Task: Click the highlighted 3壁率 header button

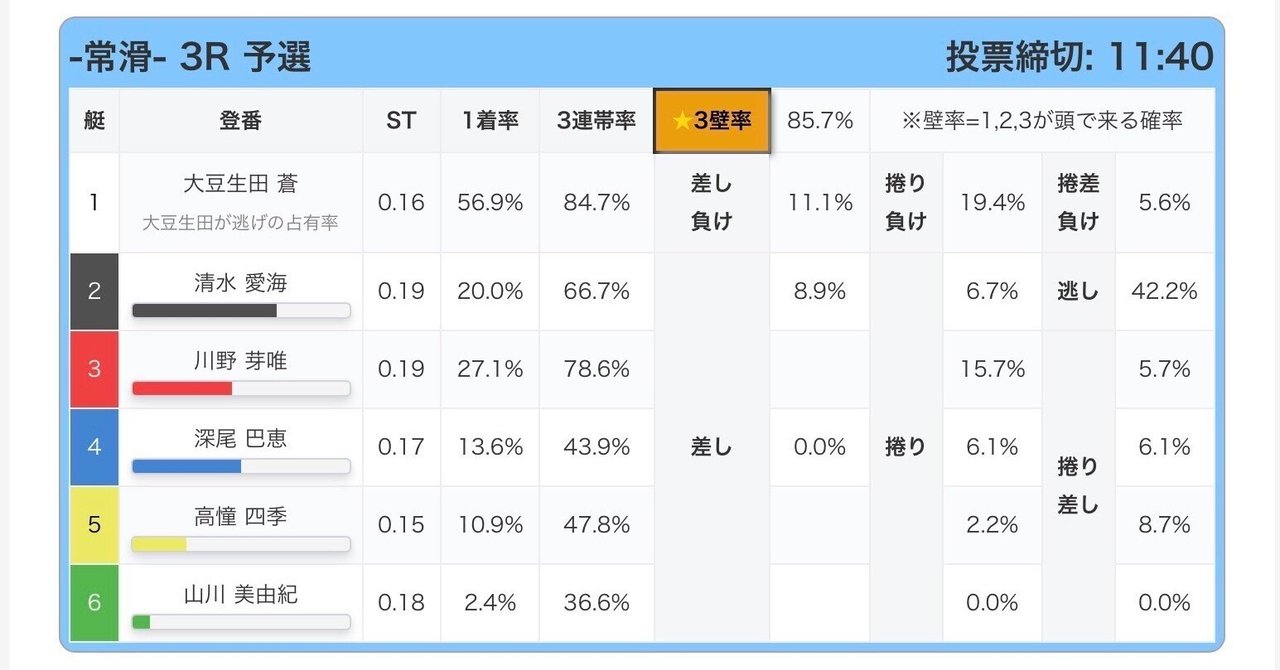Action: tap(712, 121)
